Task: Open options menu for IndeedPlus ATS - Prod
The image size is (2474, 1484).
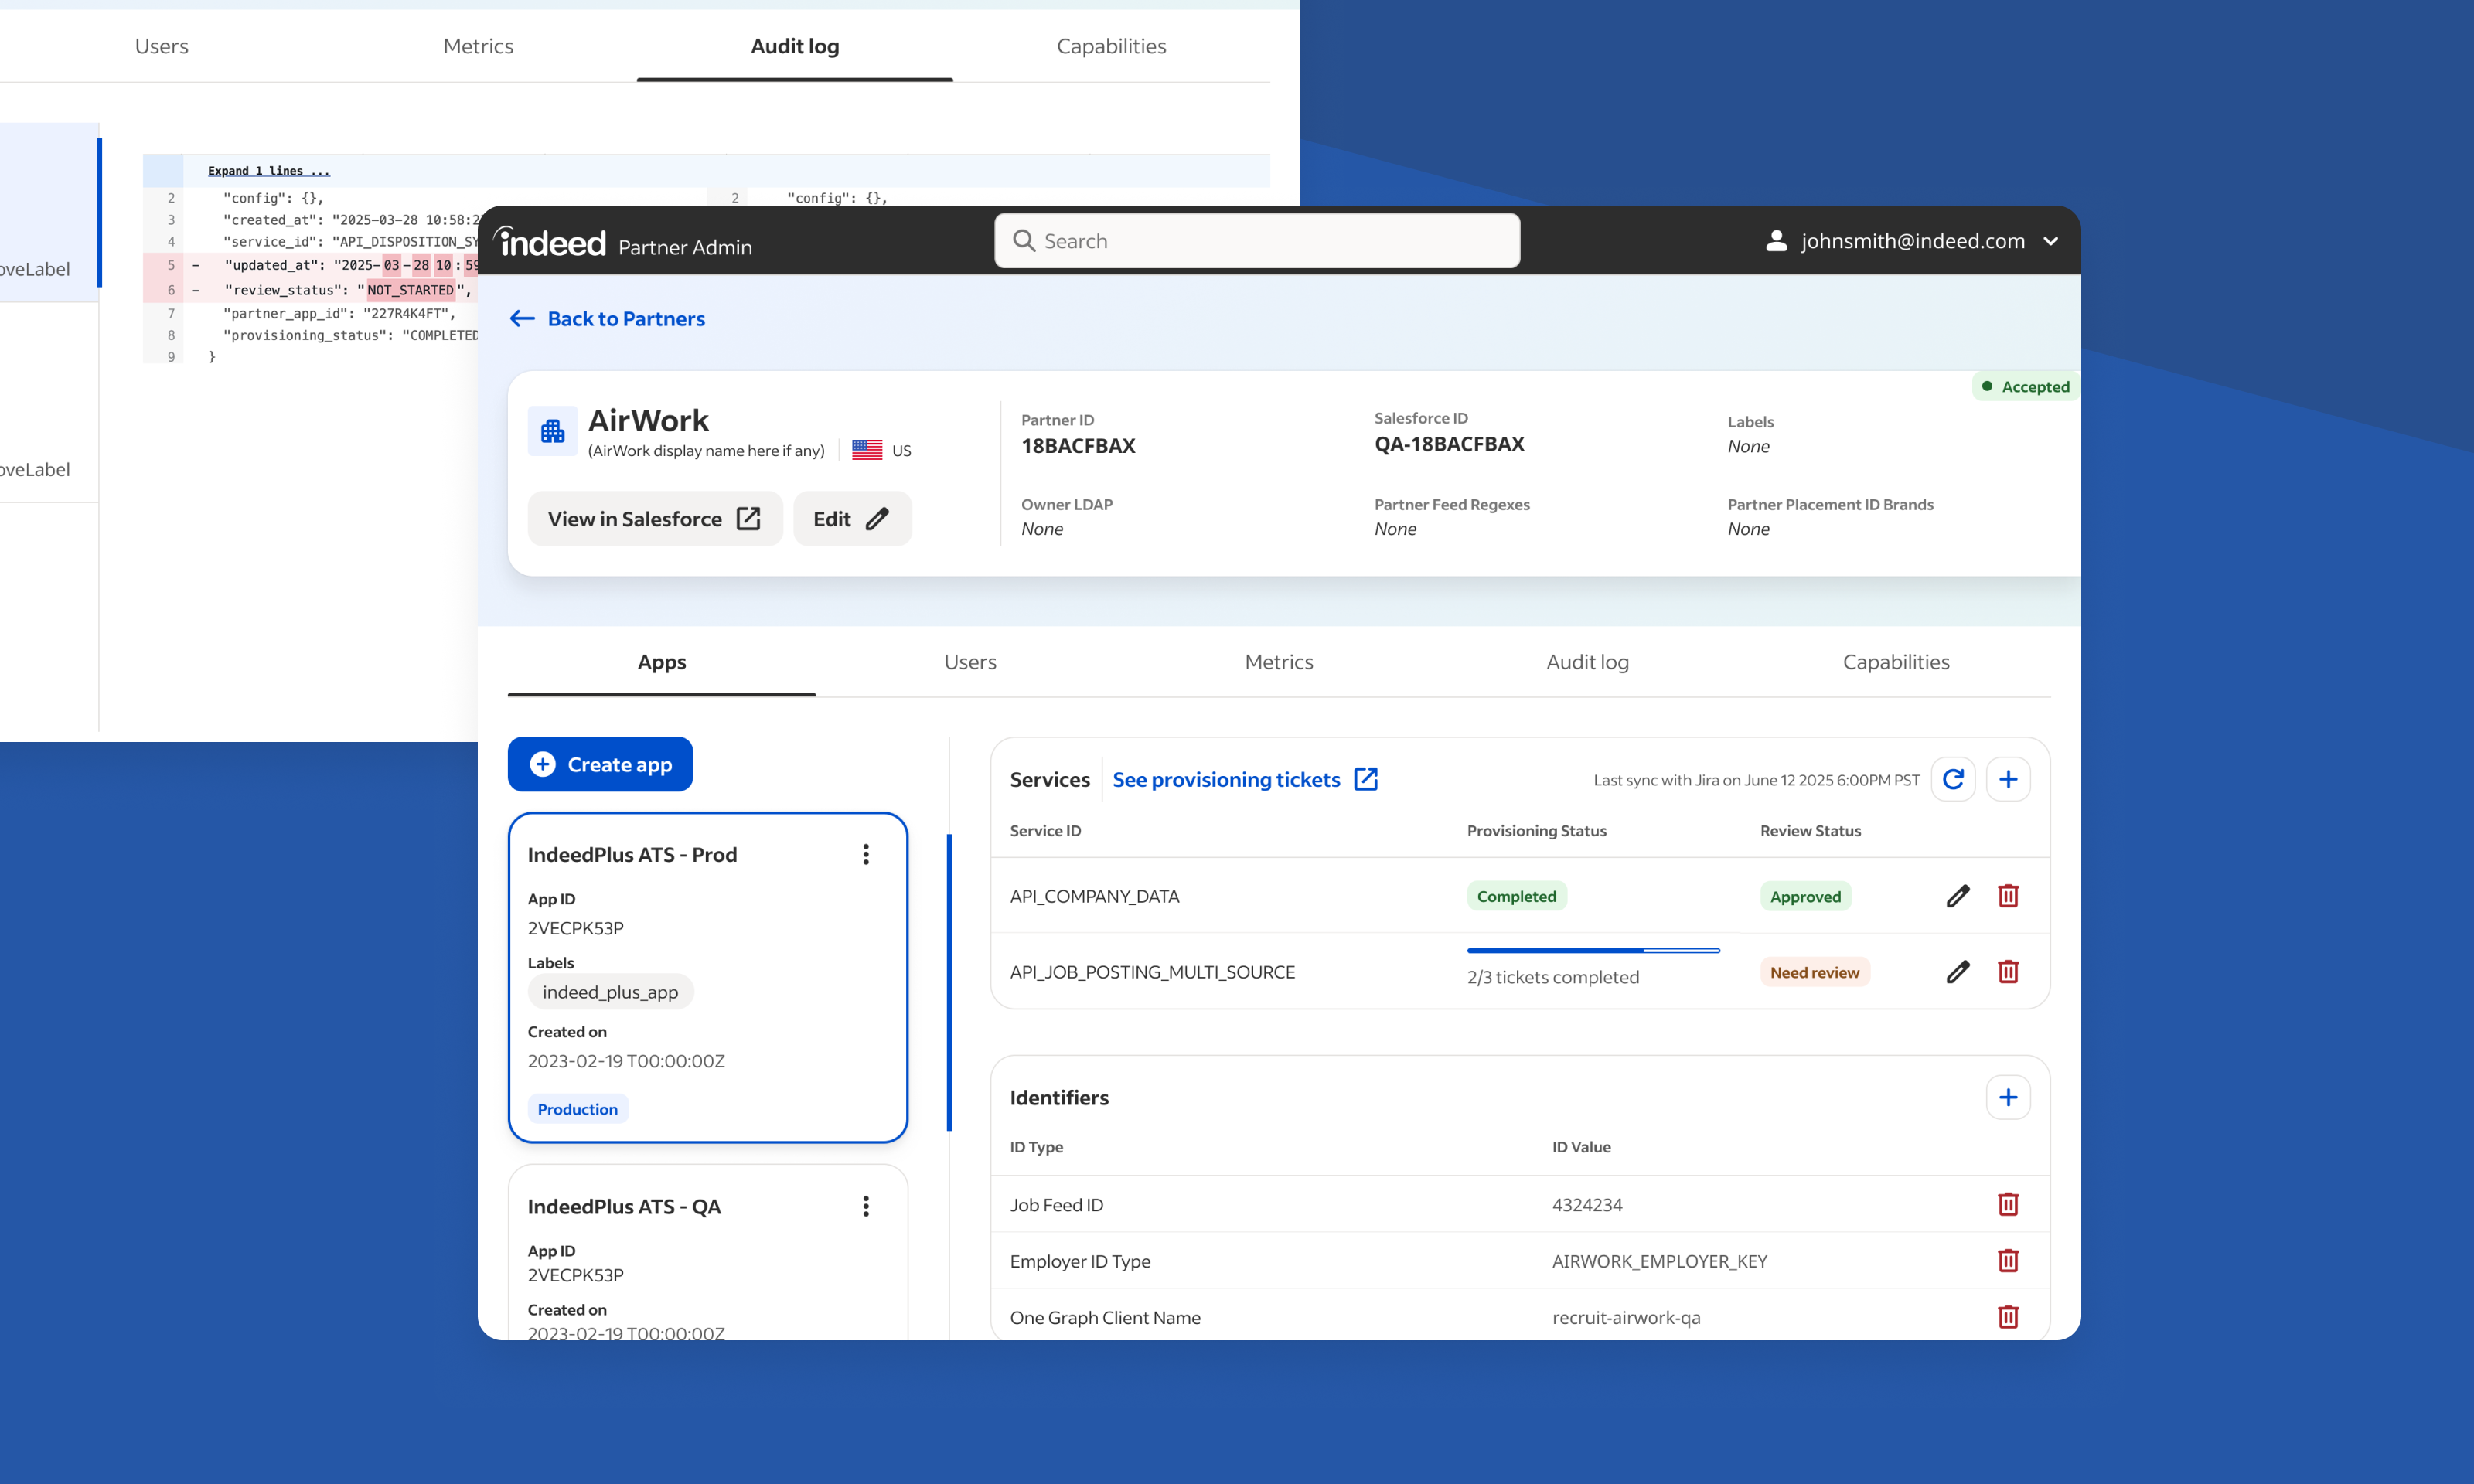Action: coord(865,854)
